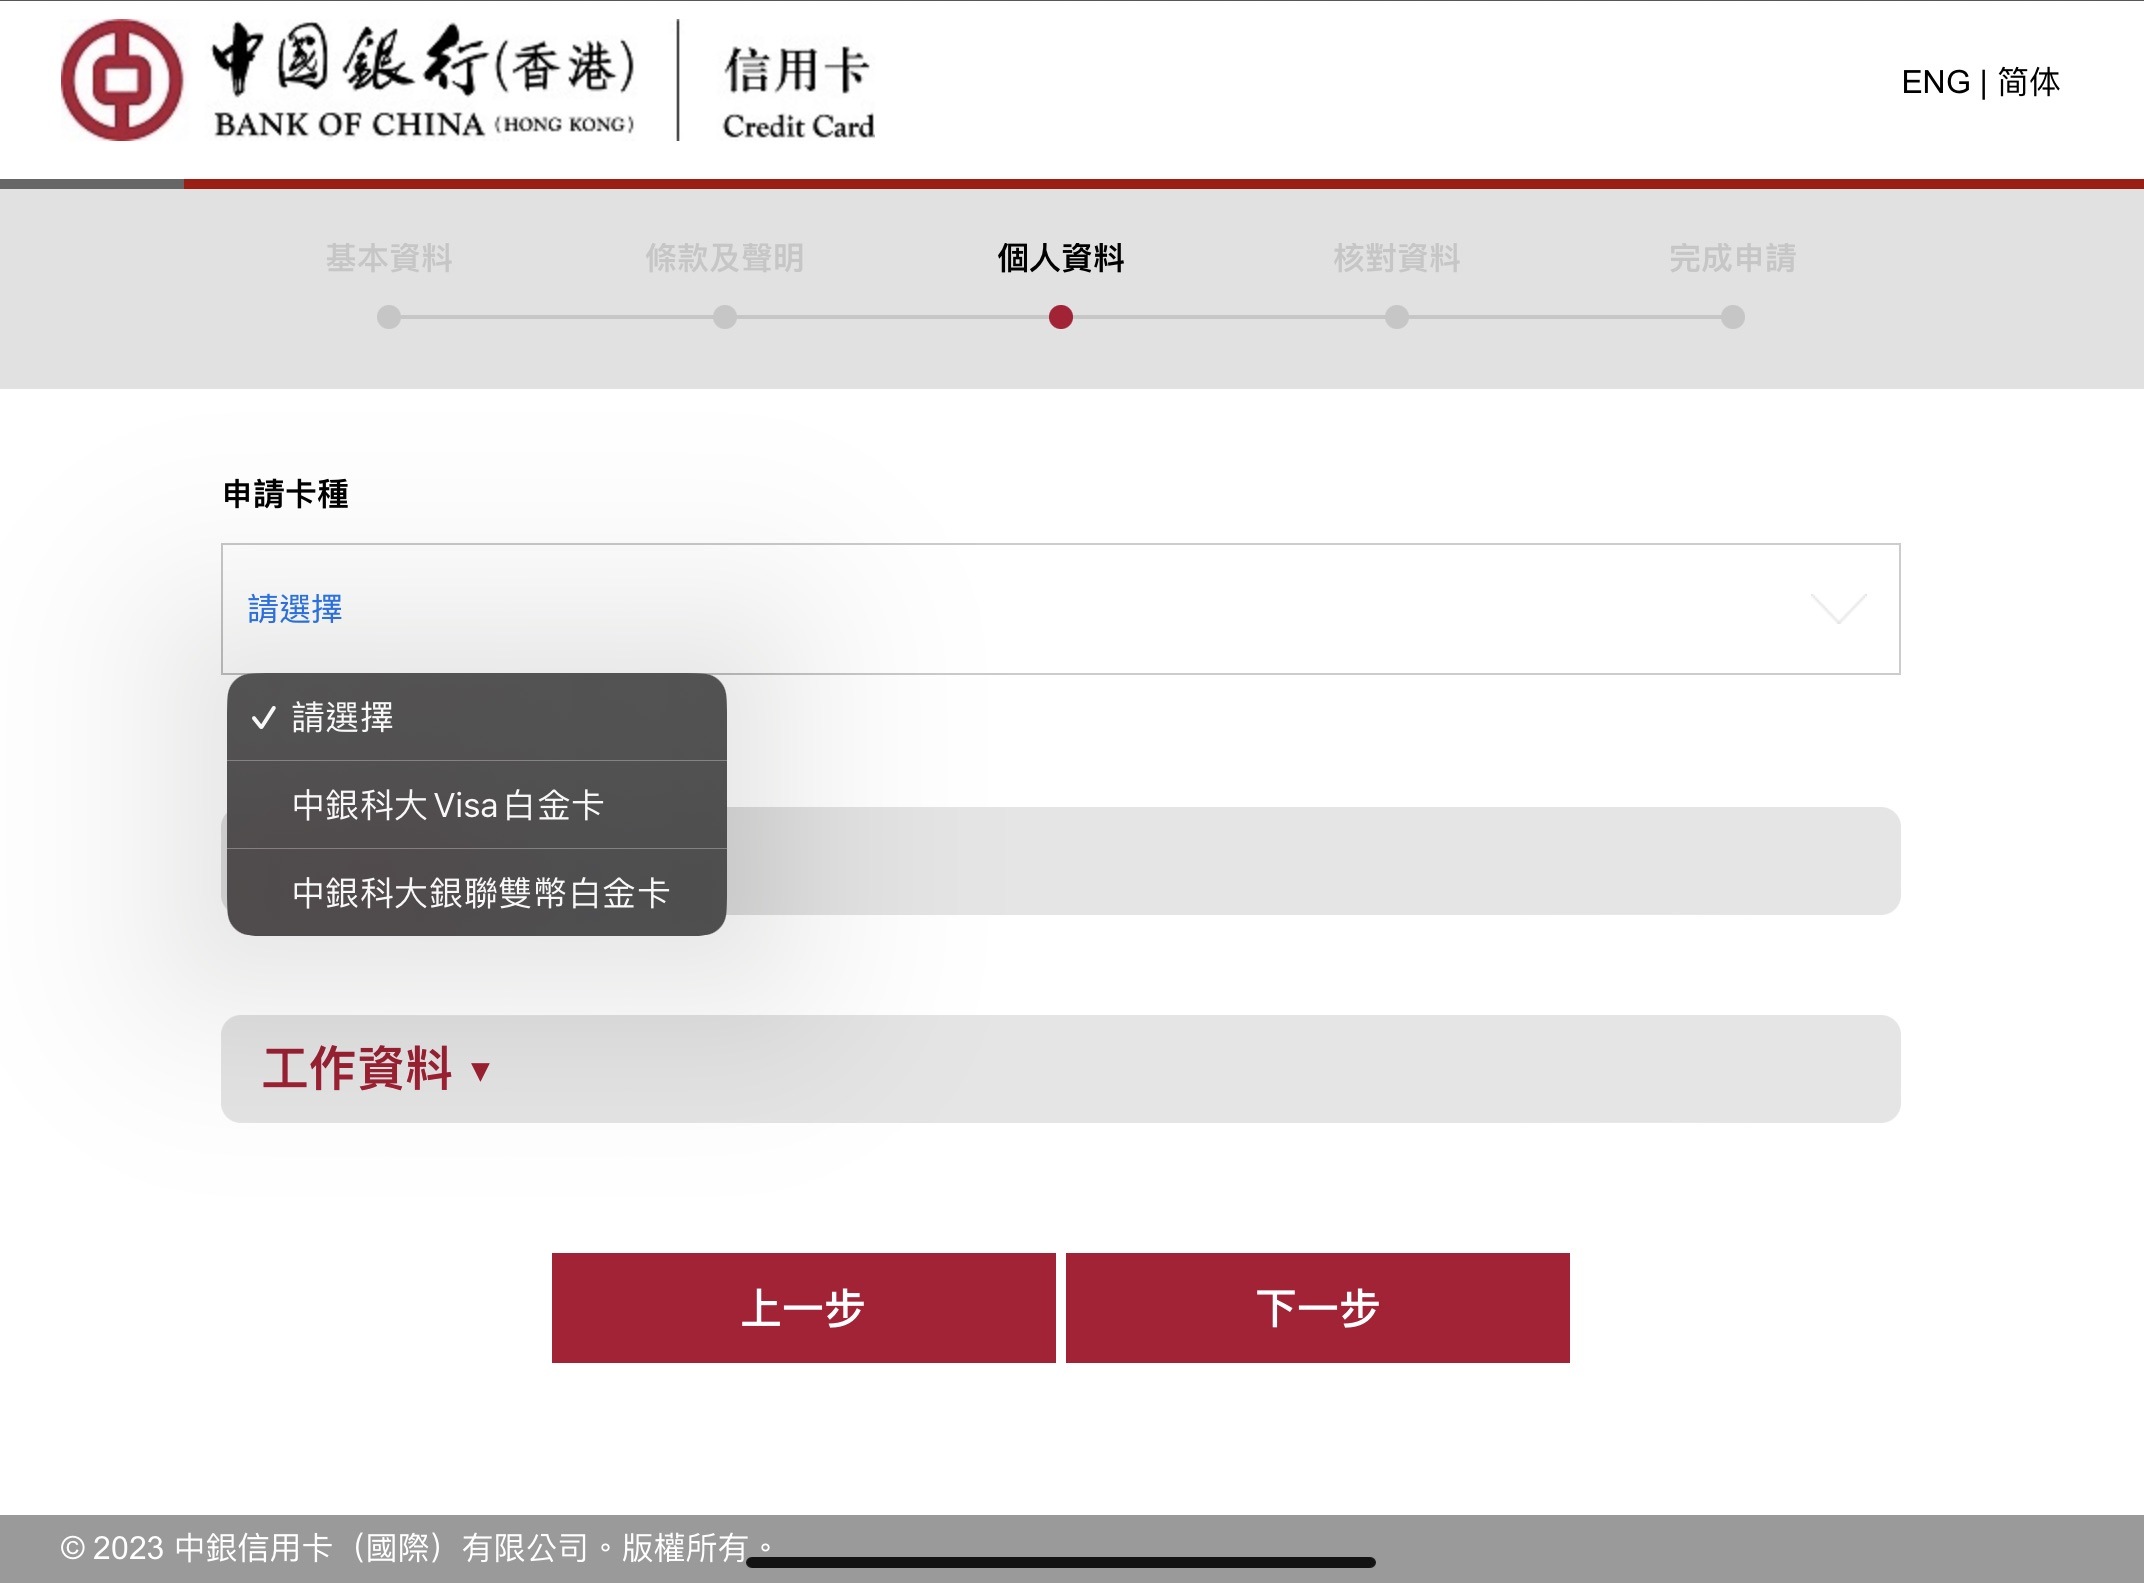This screenshot has height=1583, width=2144.
Task: Click the 信用卡 Credit Card header text
Action: [798, 92]
